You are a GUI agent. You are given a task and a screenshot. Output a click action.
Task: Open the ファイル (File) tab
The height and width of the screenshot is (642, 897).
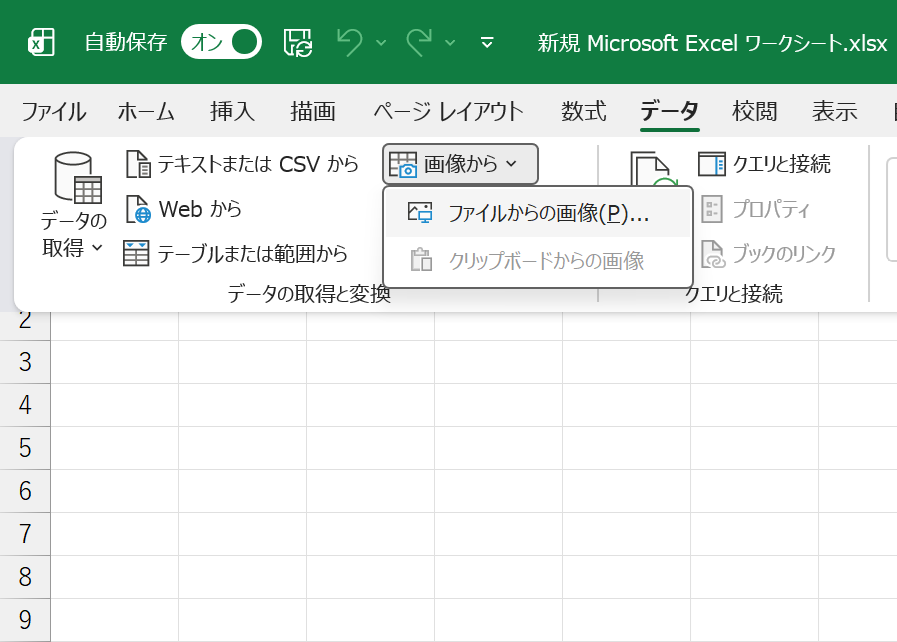pyautogui.click(x=53, y=111)
